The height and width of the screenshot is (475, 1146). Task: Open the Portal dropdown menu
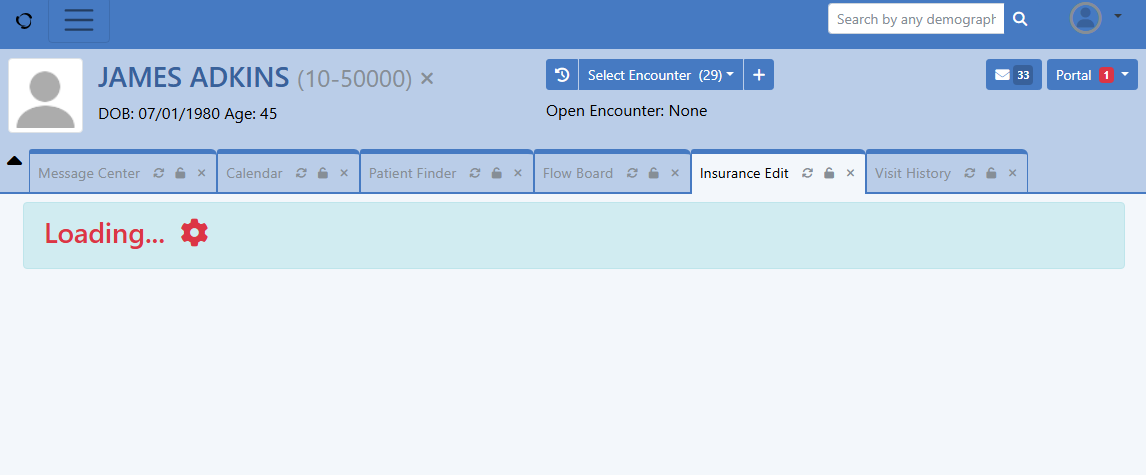coord(1092,75)
